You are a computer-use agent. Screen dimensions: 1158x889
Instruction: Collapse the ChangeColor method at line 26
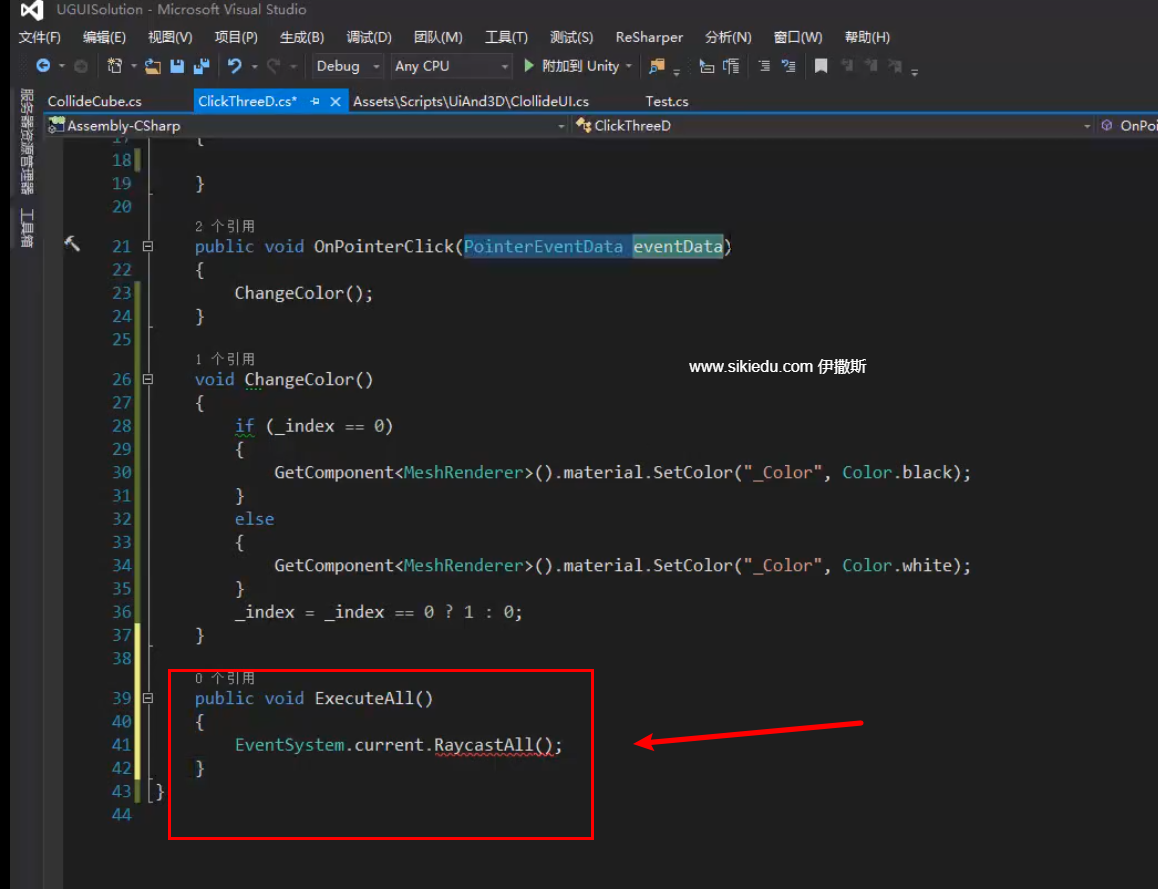click(148, 380)
